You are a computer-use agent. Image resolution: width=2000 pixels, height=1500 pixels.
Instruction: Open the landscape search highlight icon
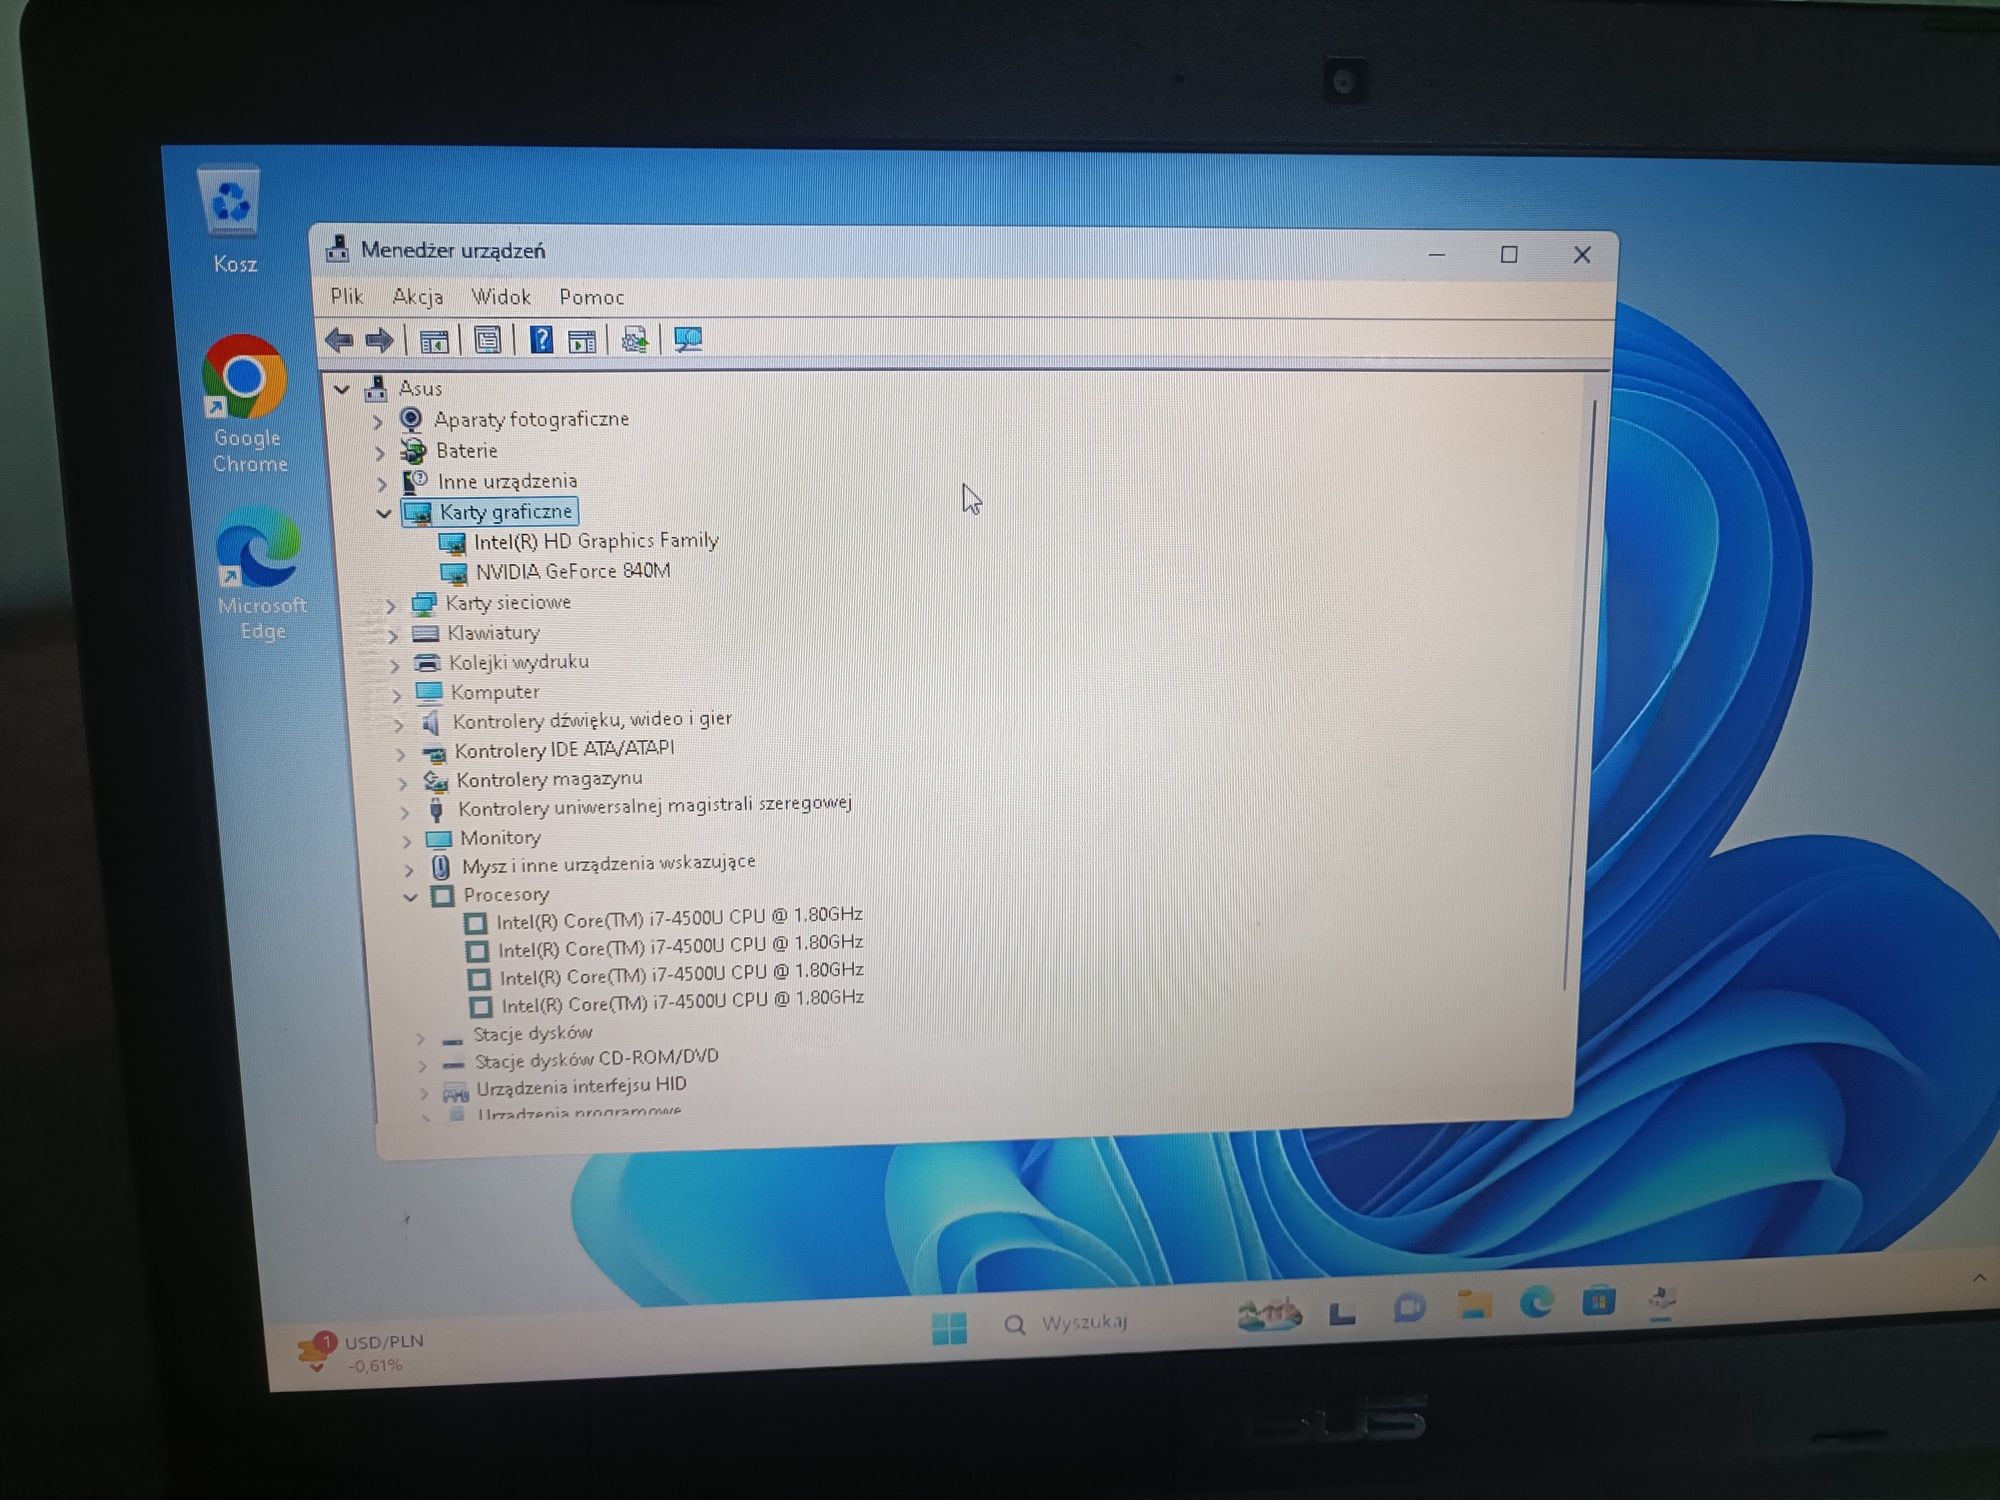(x=1269, y=1313)
